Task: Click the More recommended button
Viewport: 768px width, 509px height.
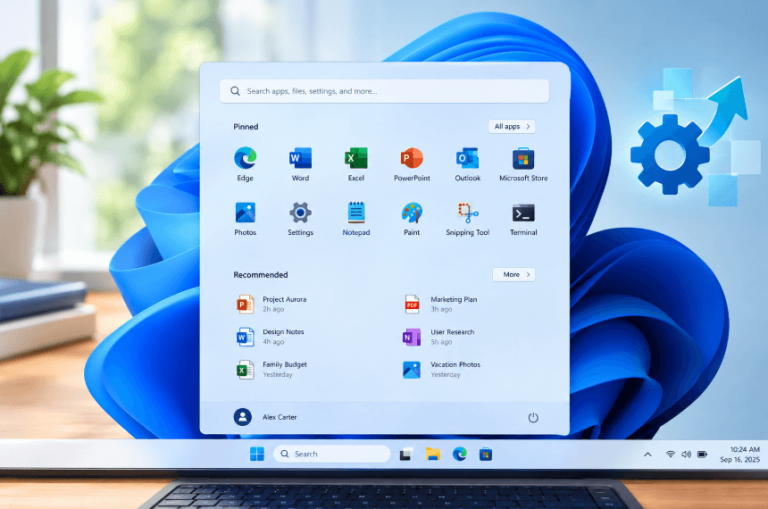Action: (x=514, y=274)
